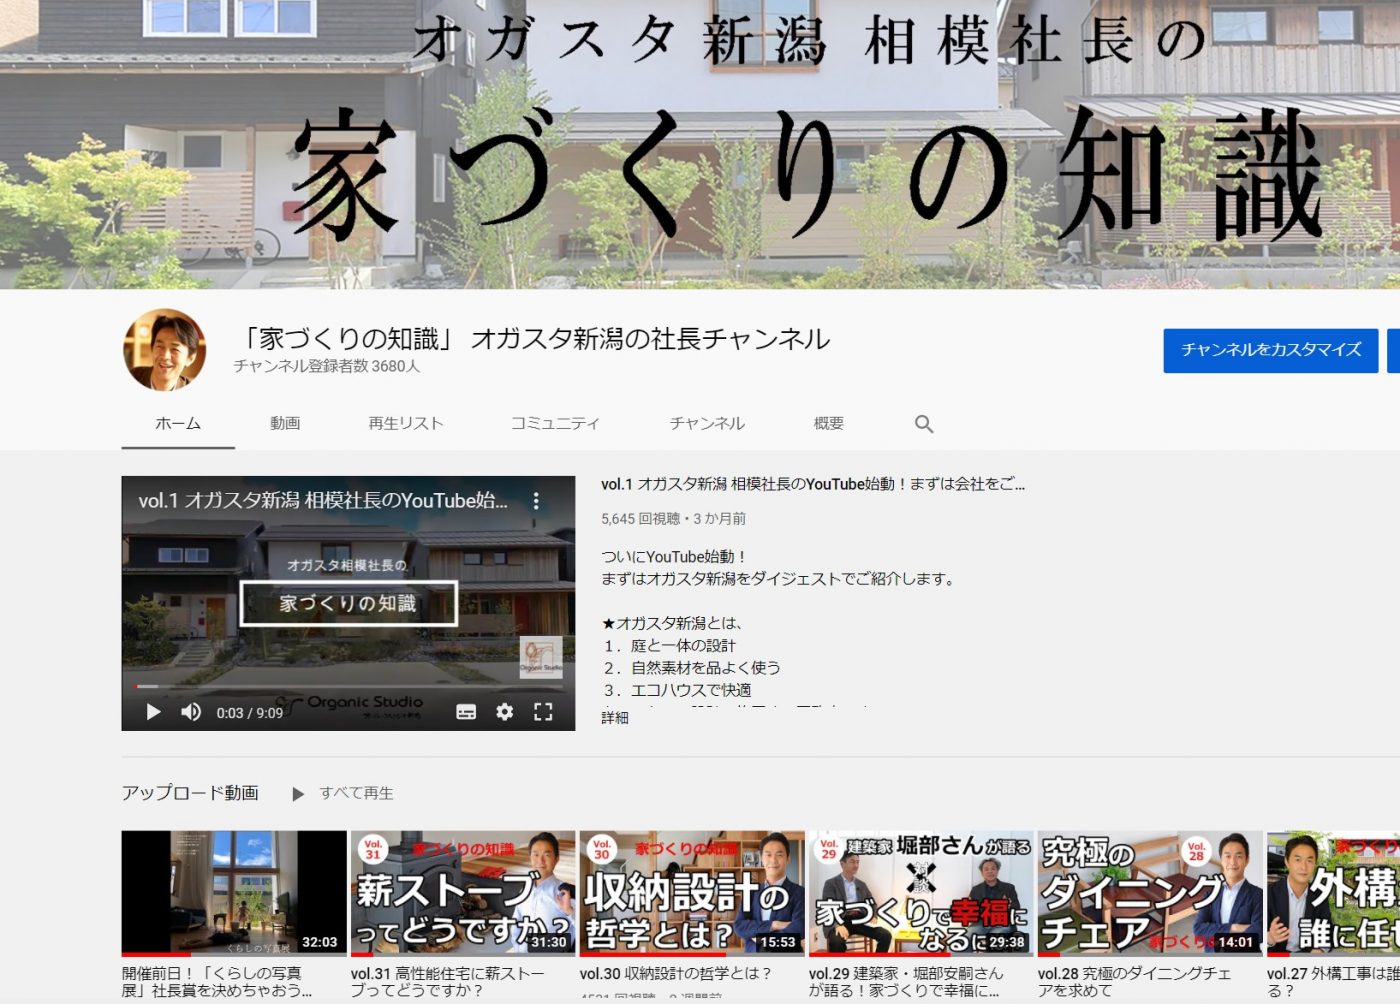The height and width of the screenshot is (1004, 1400).
Task: Open the くらしの写真展 video thumbnail
Action: click(234, 893)
